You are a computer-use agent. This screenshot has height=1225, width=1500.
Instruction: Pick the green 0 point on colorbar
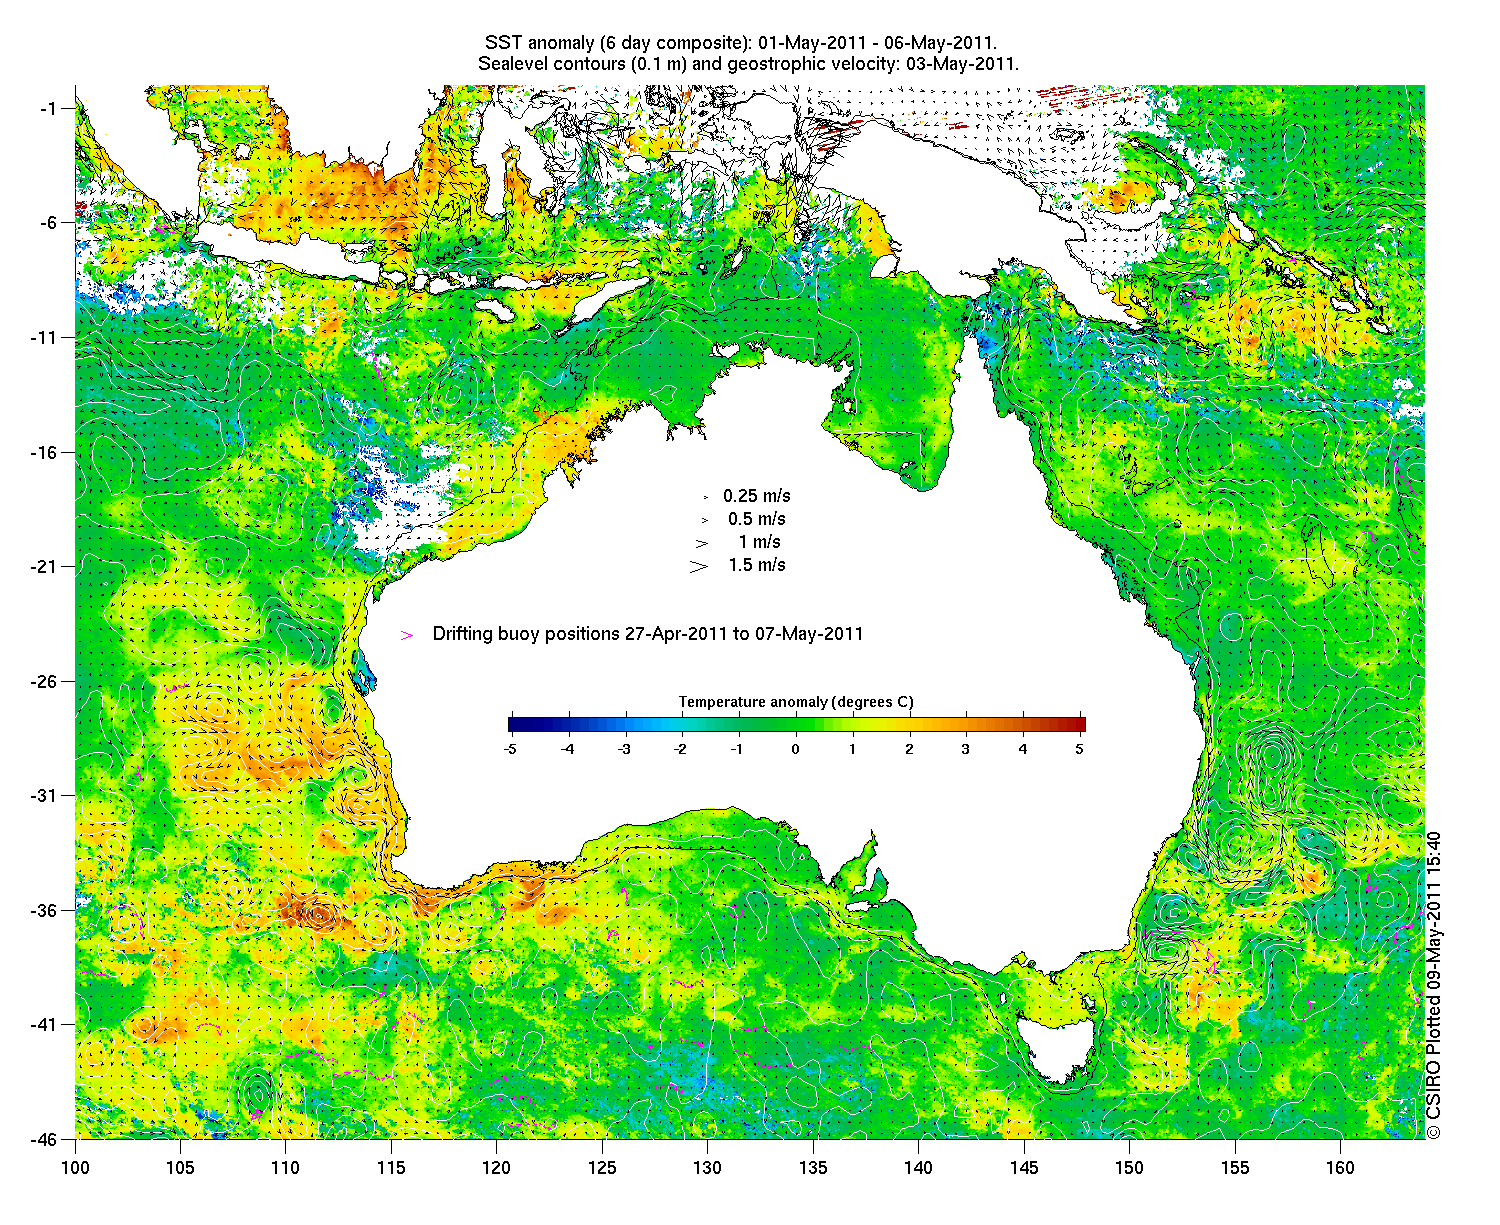coord(796,725)
